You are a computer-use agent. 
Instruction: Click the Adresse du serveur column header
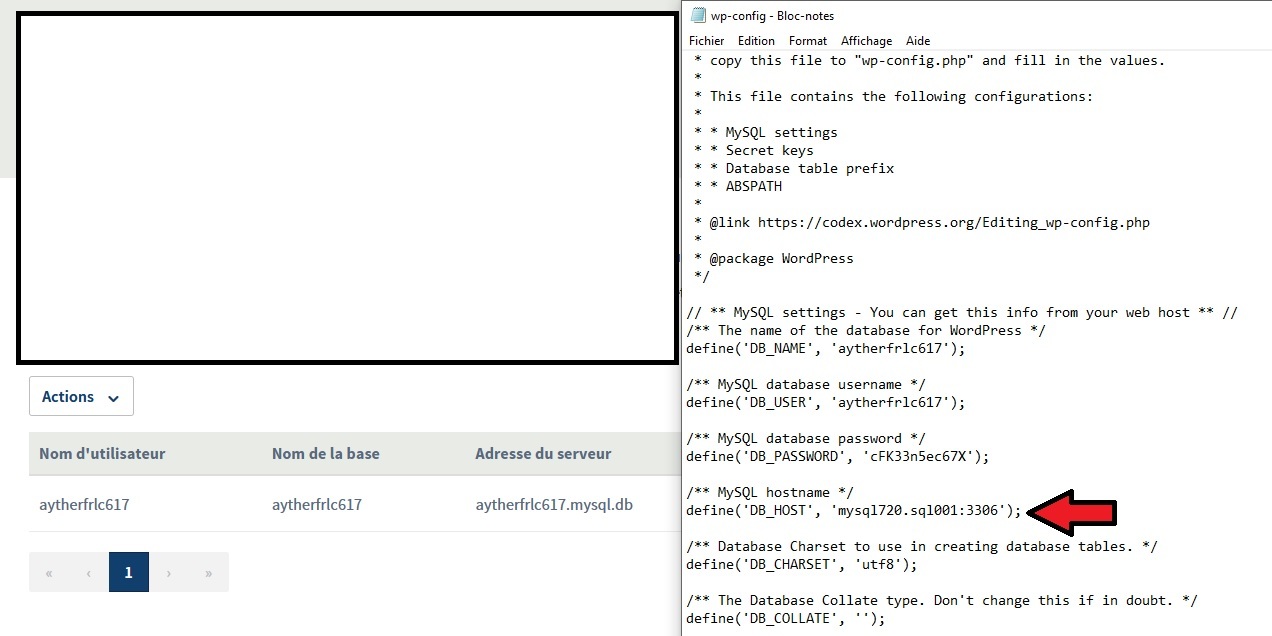pyautogui.click(x=543, y=454)
